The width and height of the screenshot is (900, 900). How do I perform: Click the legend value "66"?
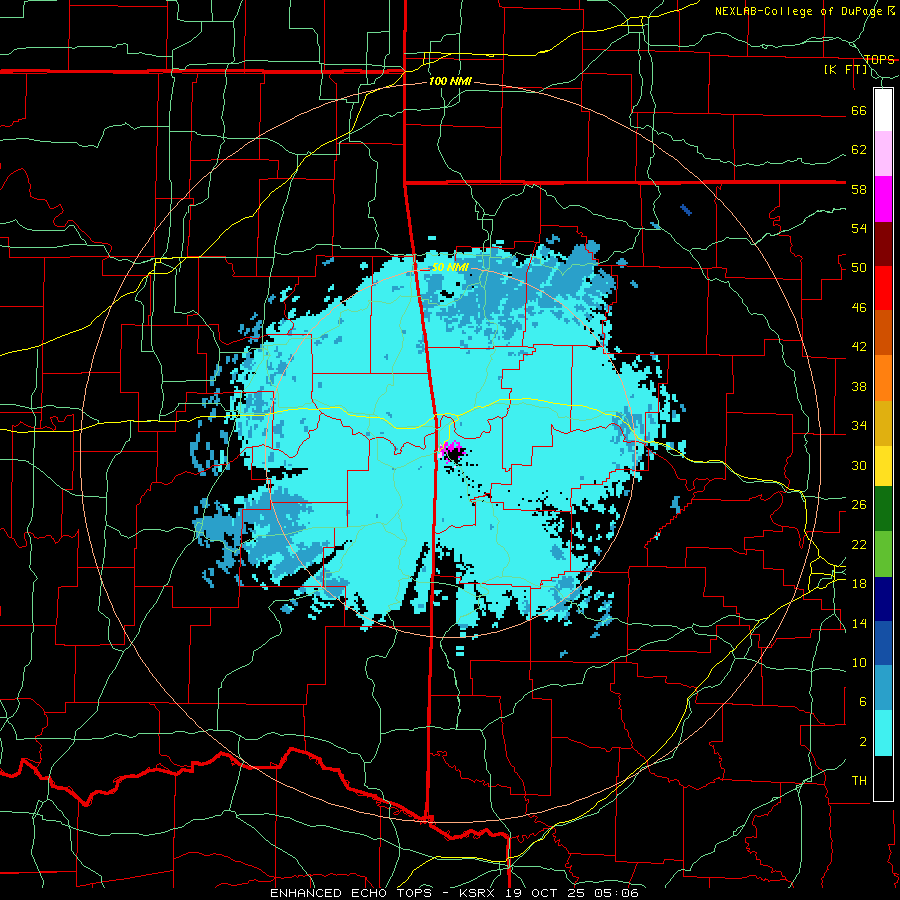(x=859, y=110)
